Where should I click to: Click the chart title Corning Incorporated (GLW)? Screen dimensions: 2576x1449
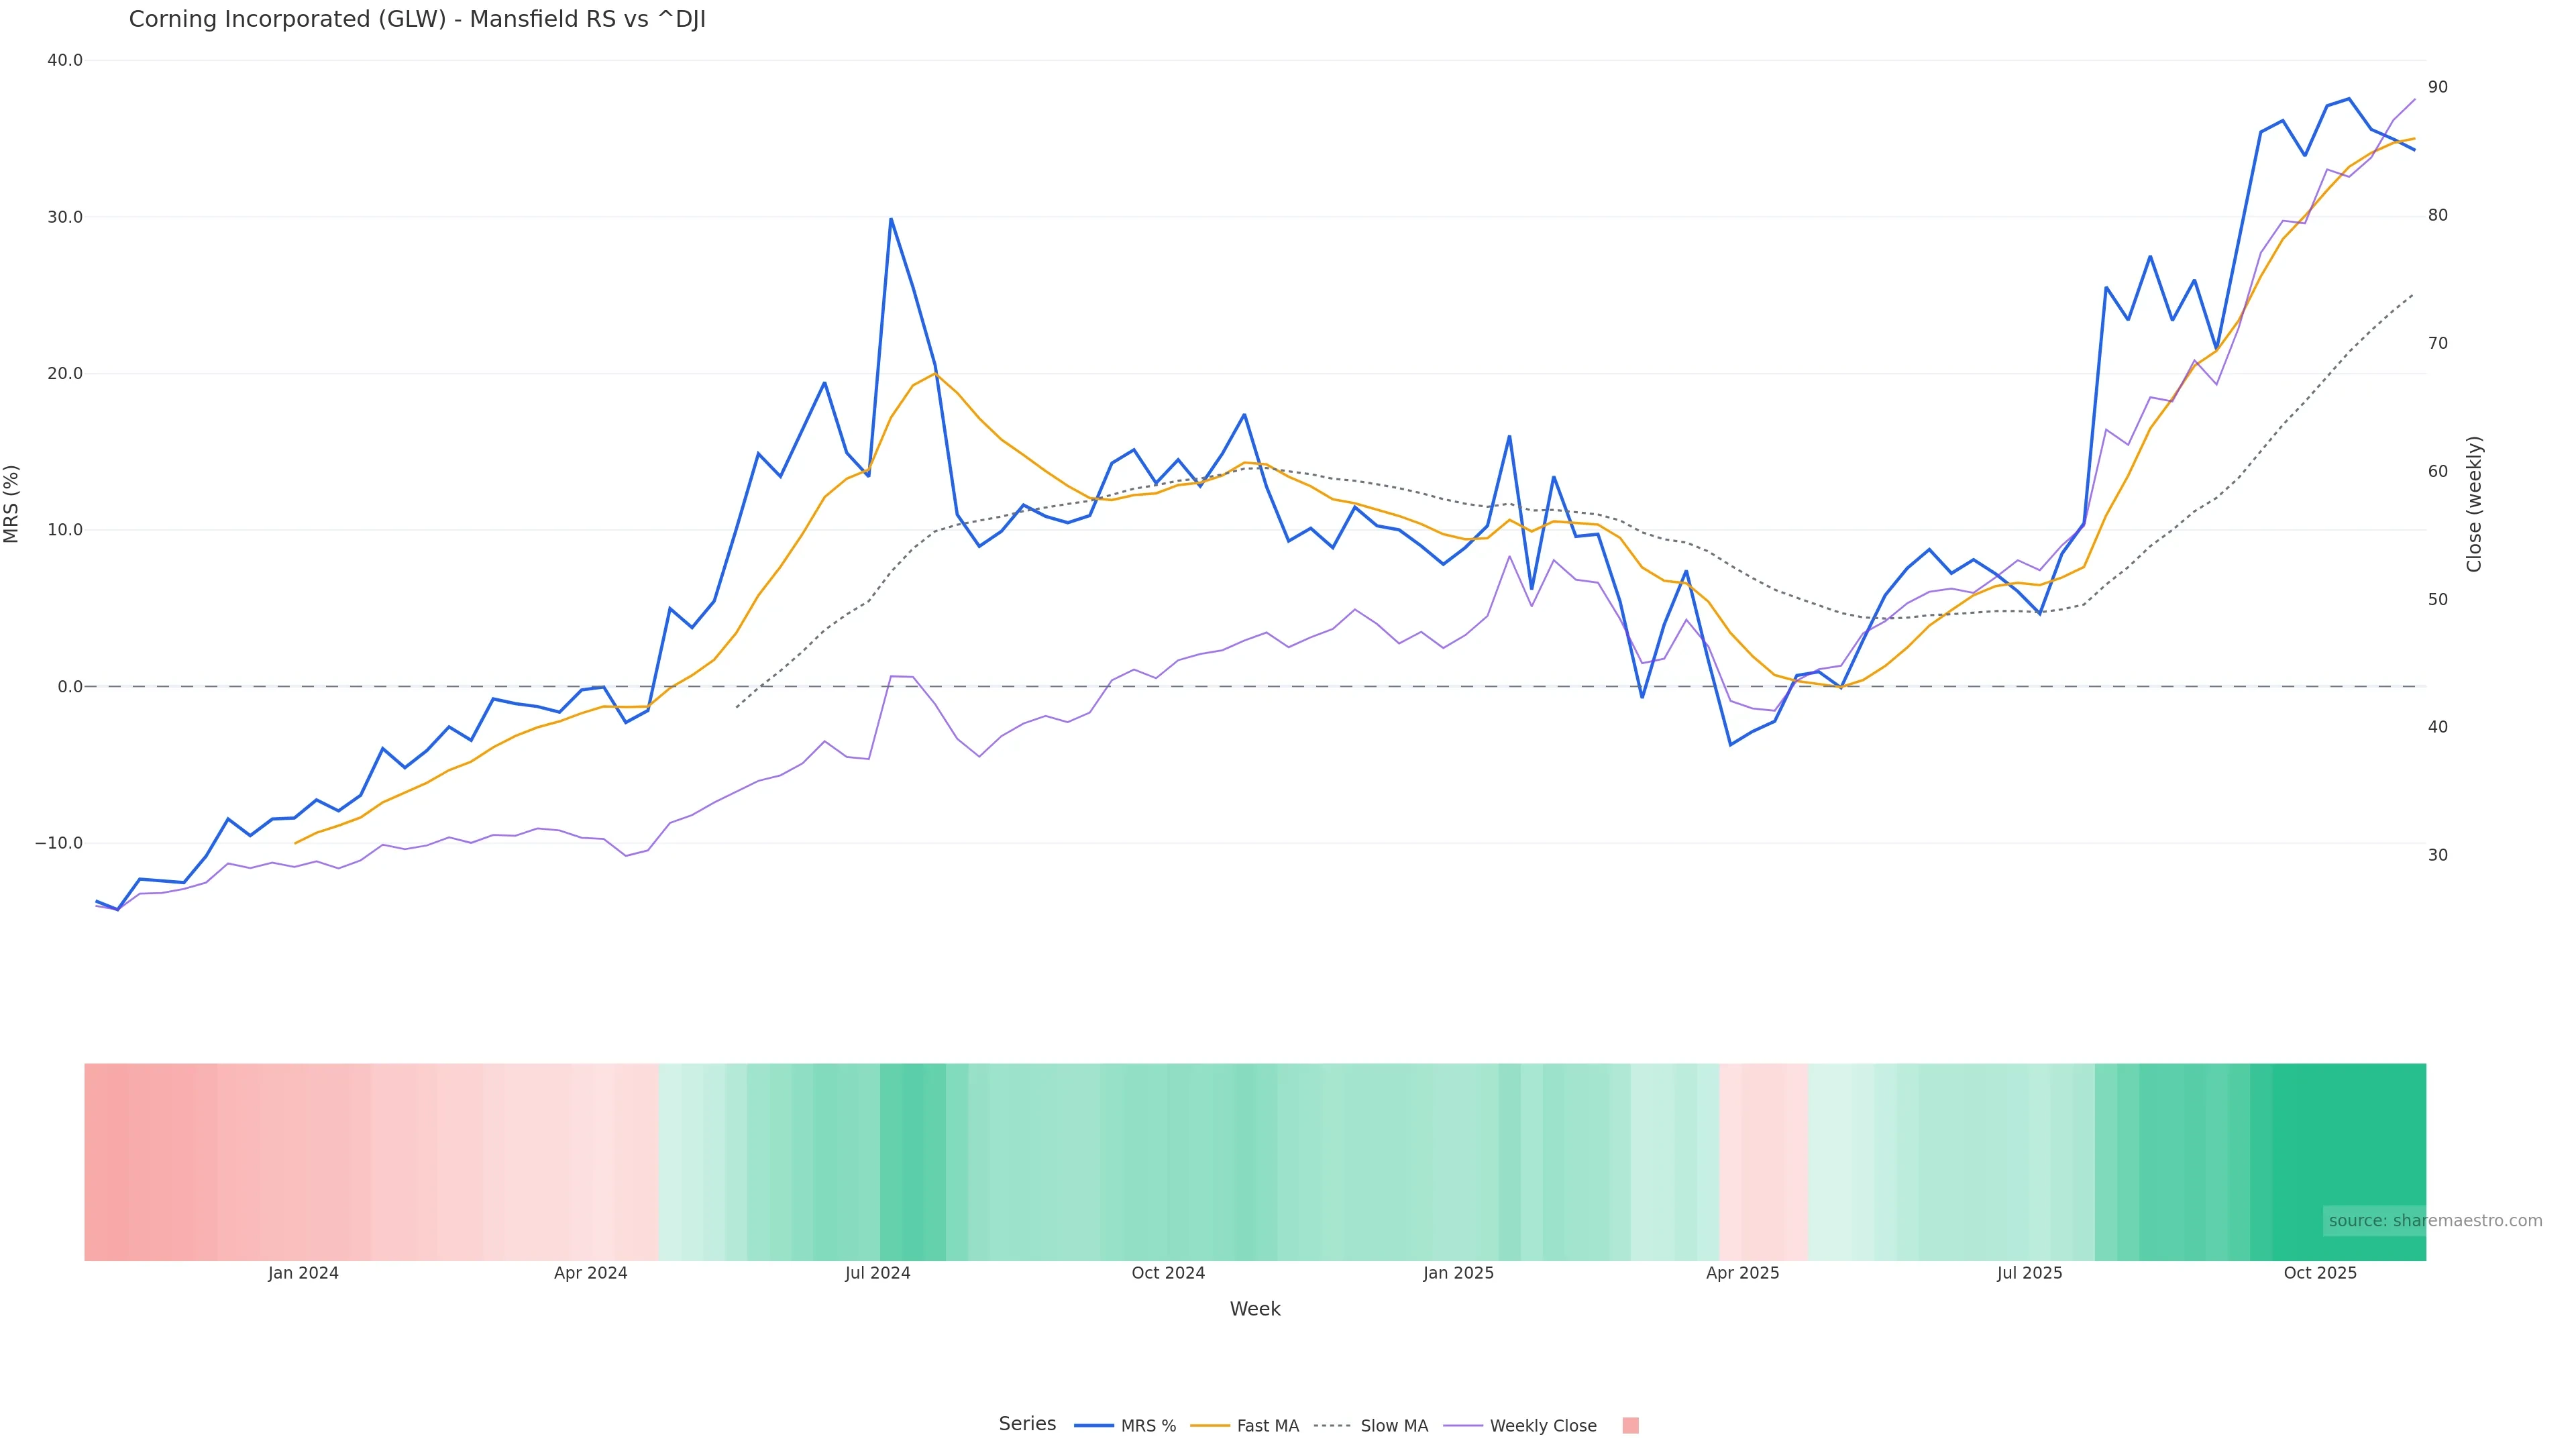tap(417, 20)
